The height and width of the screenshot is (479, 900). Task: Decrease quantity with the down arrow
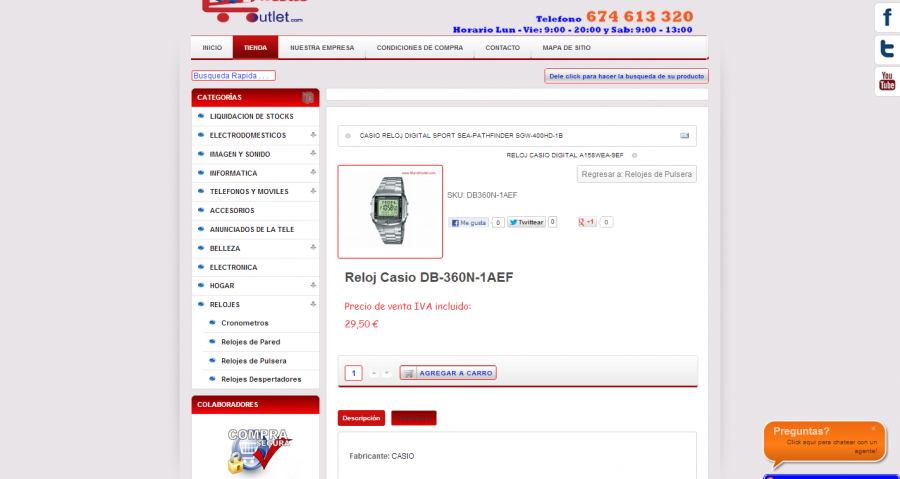[387, 373]
